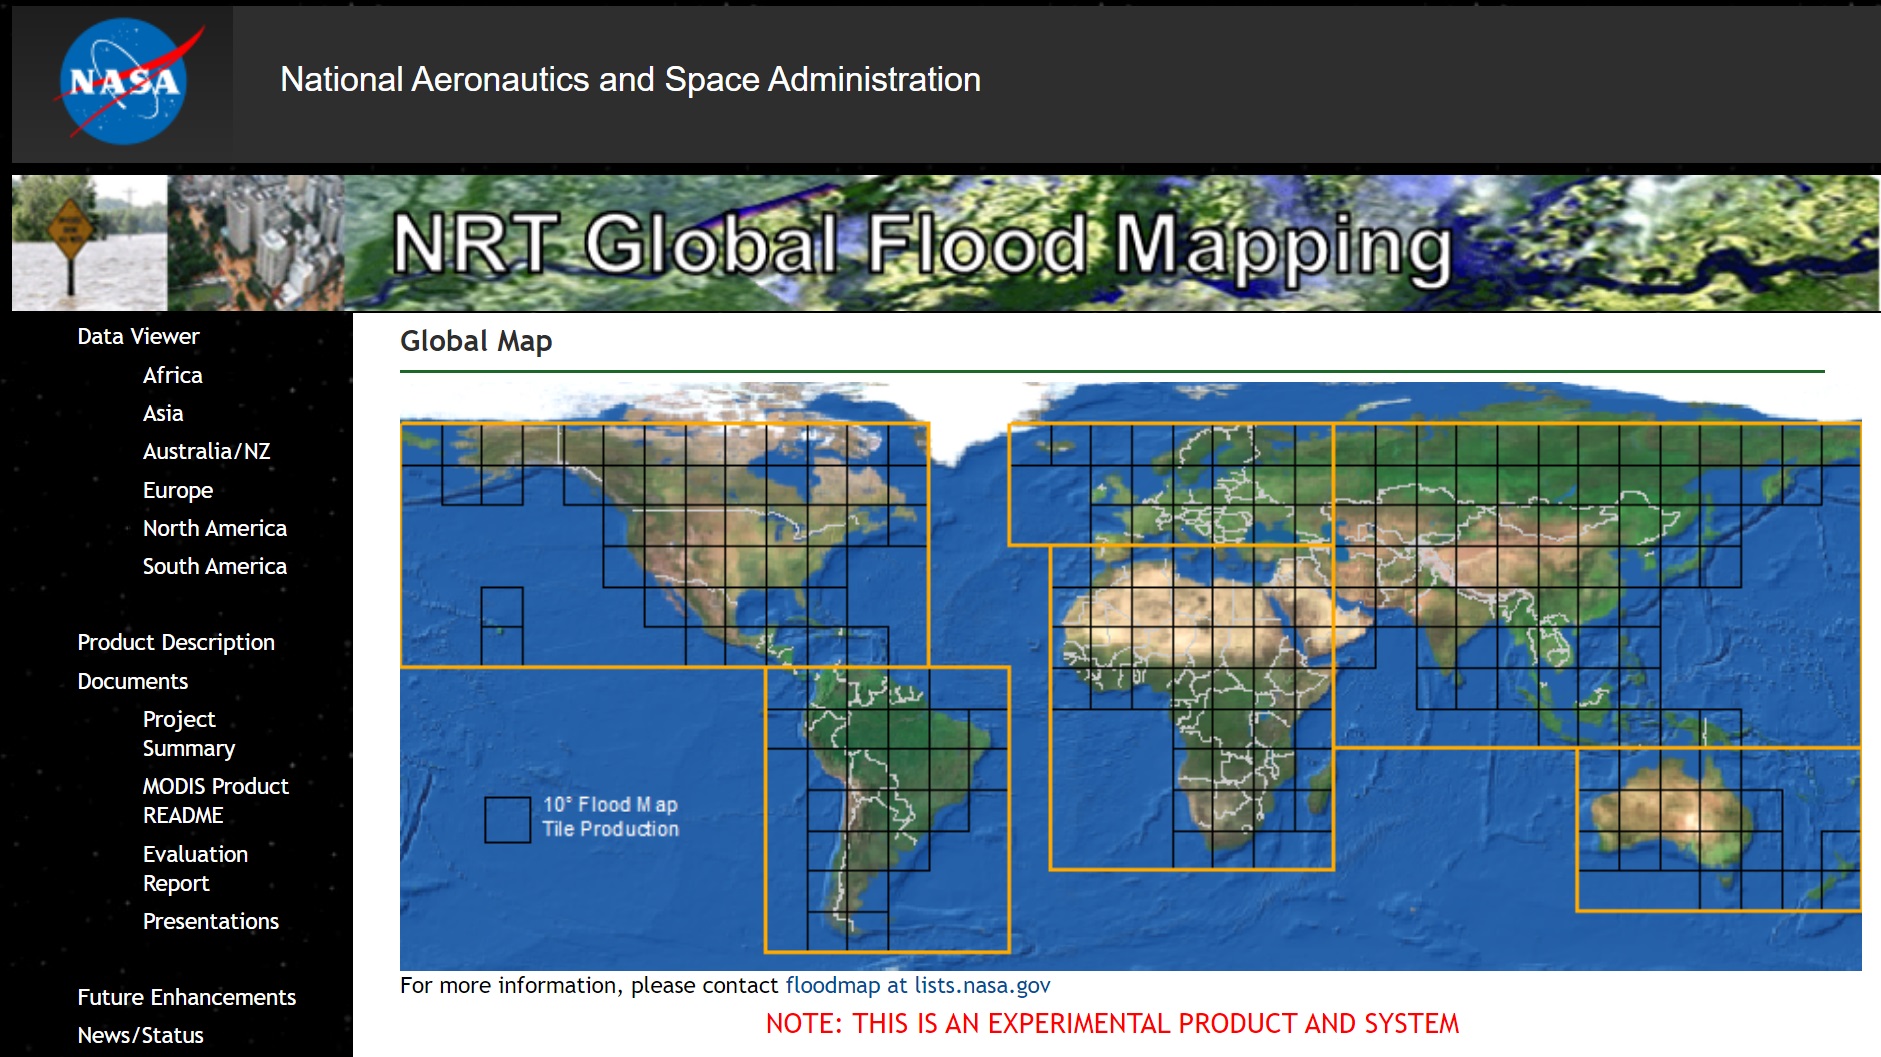This screenshot has width=1881, height=1057.
Task: Open the Presentations link
Action: pos(210,921)
